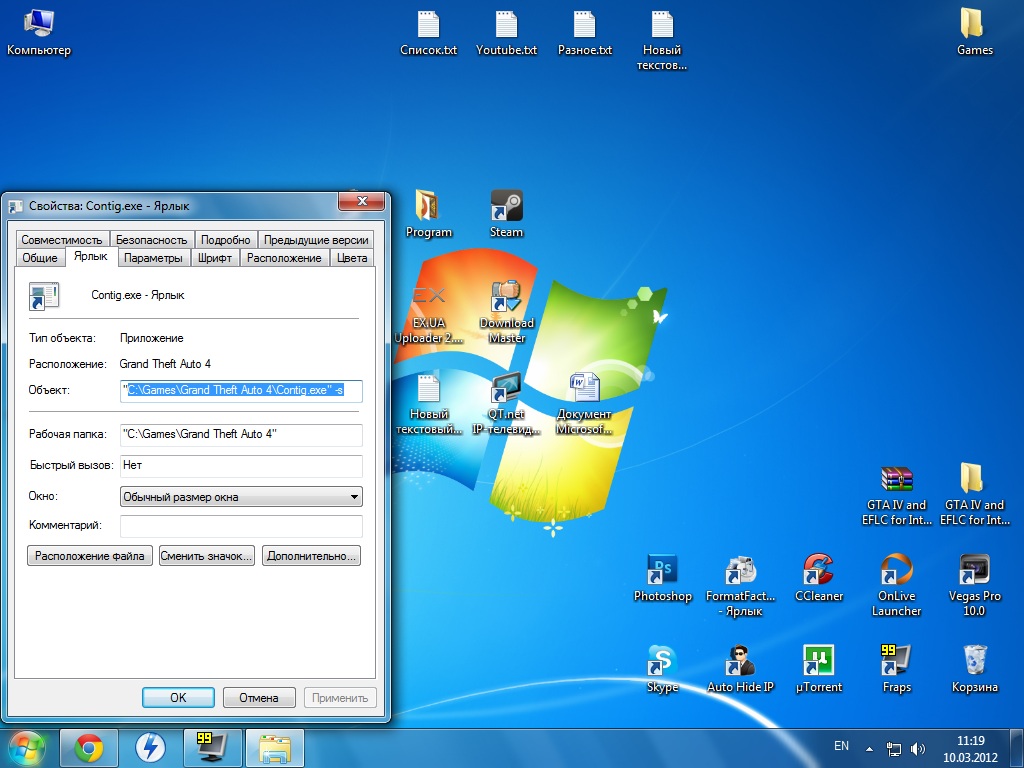The height and width of the screenshot is (768, 1024).
Task: Click inside the 'Комментарий' input field
Action: (240, 524)
